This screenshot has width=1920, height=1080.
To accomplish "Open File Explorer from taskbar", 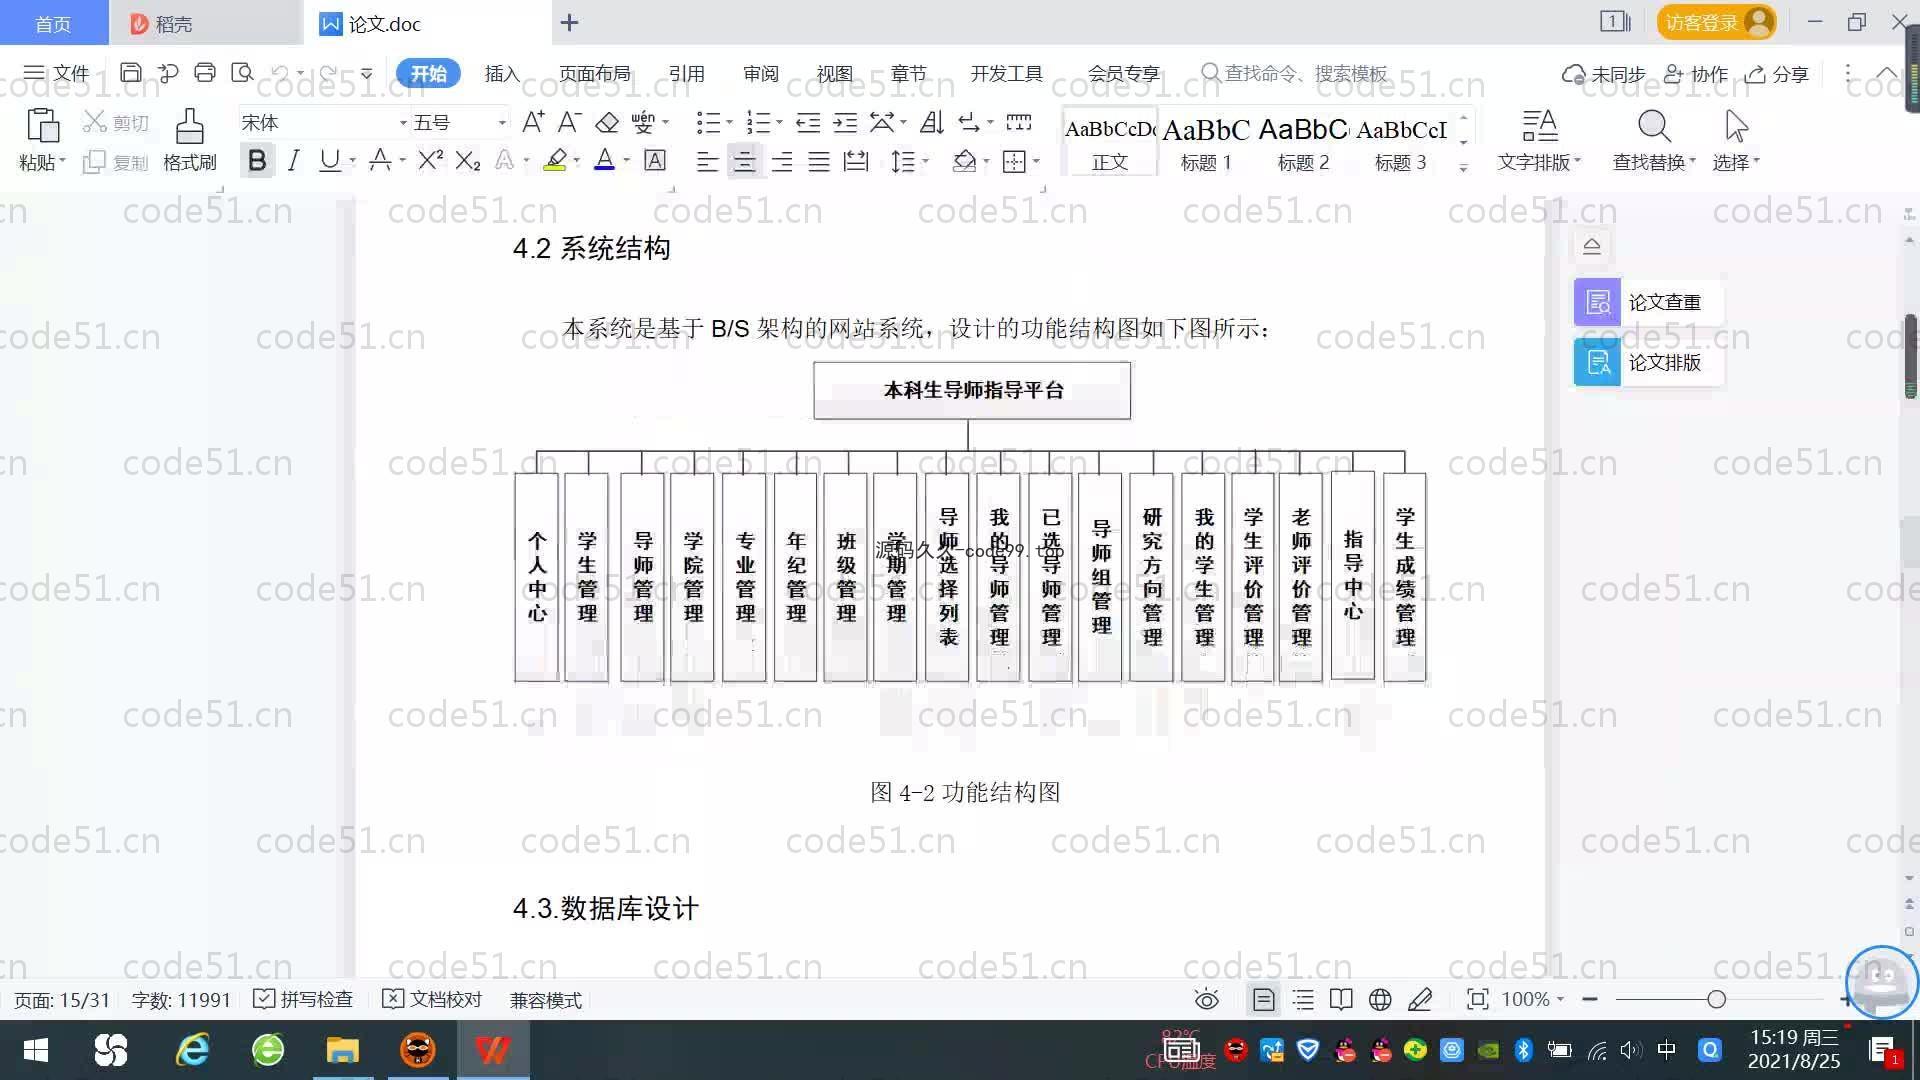I will (x=343, y=1050).
